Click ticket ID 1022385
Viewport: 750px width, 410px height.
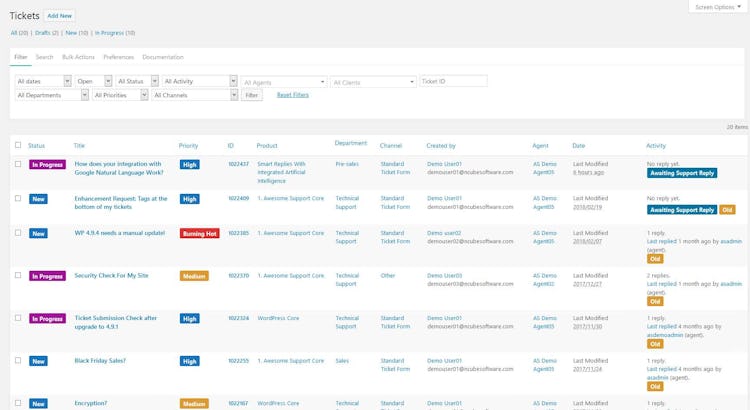[x=238, y=233]
